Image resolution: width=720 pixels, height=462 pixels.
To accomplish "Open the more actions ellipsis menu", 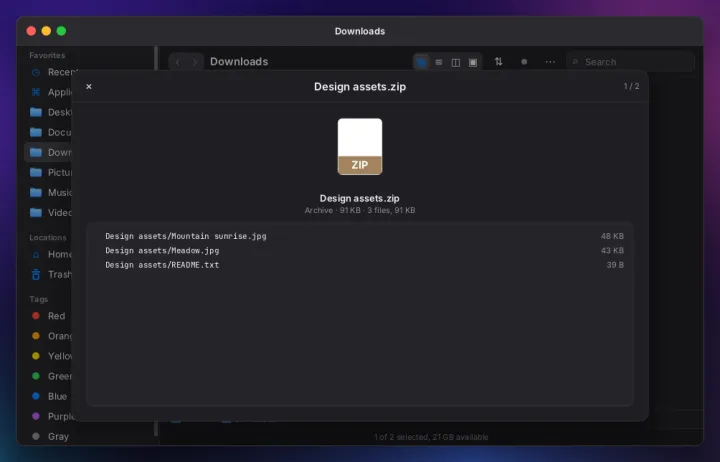I will click(550, 62).
